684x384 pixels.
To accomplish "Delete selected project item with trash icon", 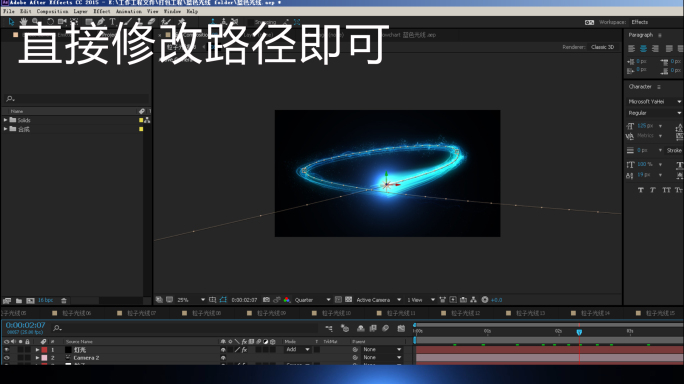I will 64,301.
